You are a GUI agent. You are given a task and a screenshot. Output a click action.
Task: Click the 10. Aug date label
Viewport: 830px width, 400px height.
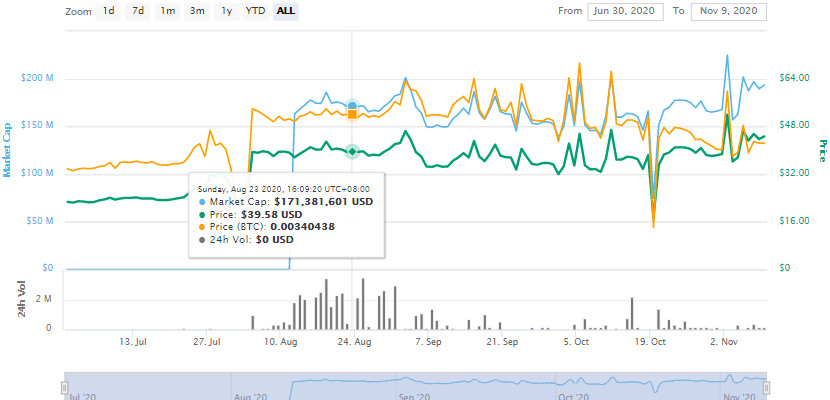pos(281,342)
